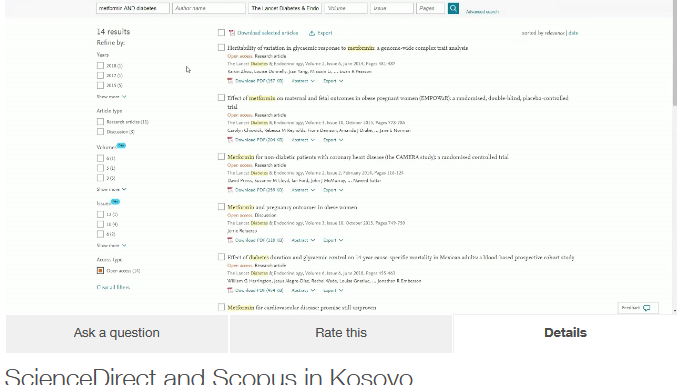Tick the Research articles type filter
684x385 pixels.
pos(100,122)
